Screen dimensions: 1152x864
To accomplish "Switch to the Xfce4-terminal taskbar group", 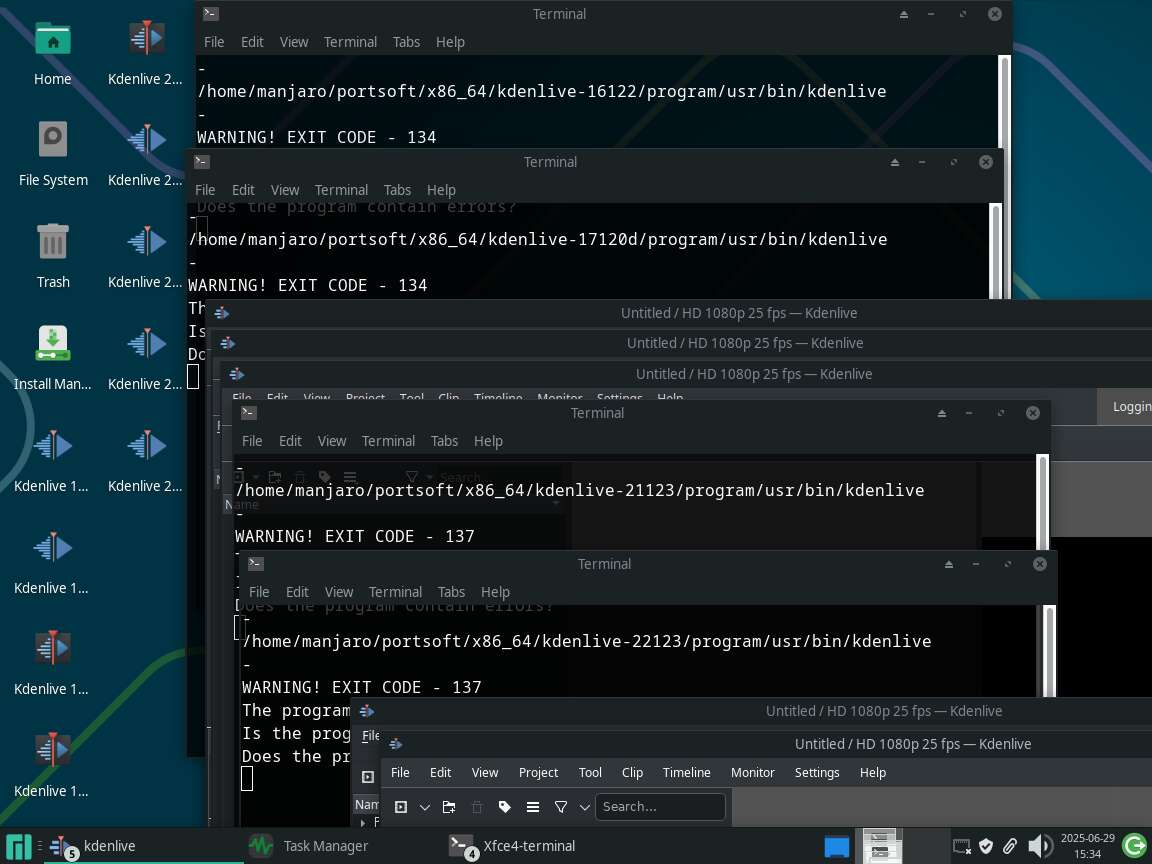I will coord(514,846).
